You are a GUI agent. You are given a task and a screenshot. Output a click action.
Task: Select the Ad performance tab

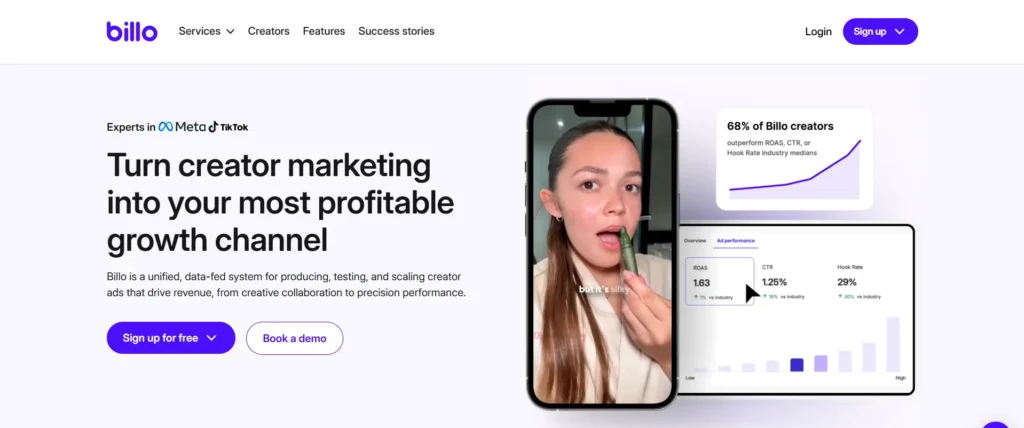point(735,240)
